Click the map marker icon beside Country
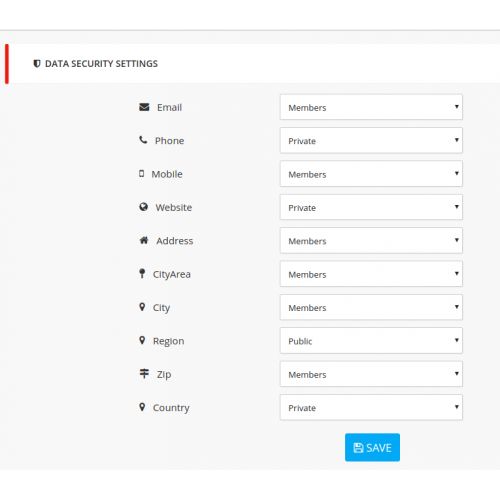The image size is (500, 500). pyautogui.click(x=142, y=407)
